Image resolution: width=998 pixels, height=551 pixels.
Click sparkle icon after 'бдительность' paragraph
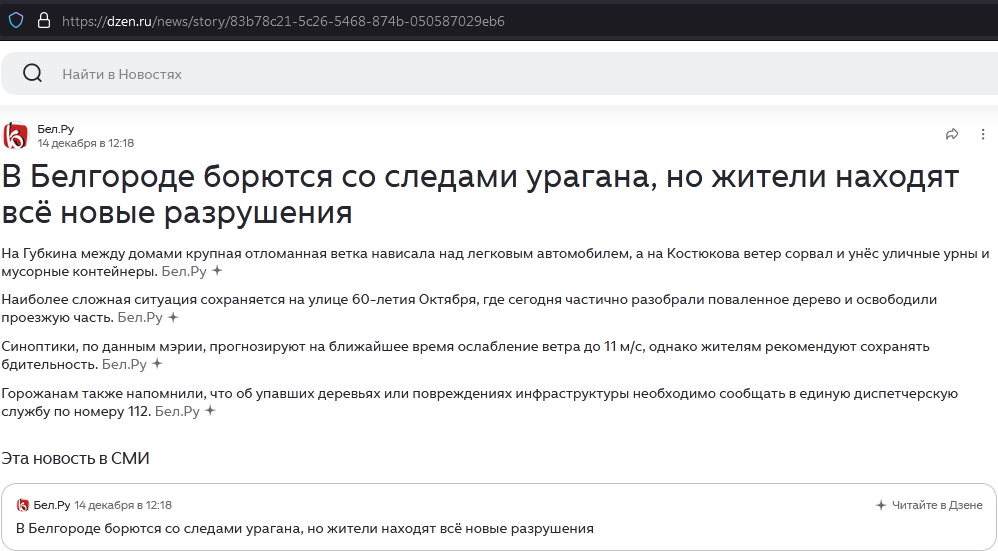click(157, 364)
